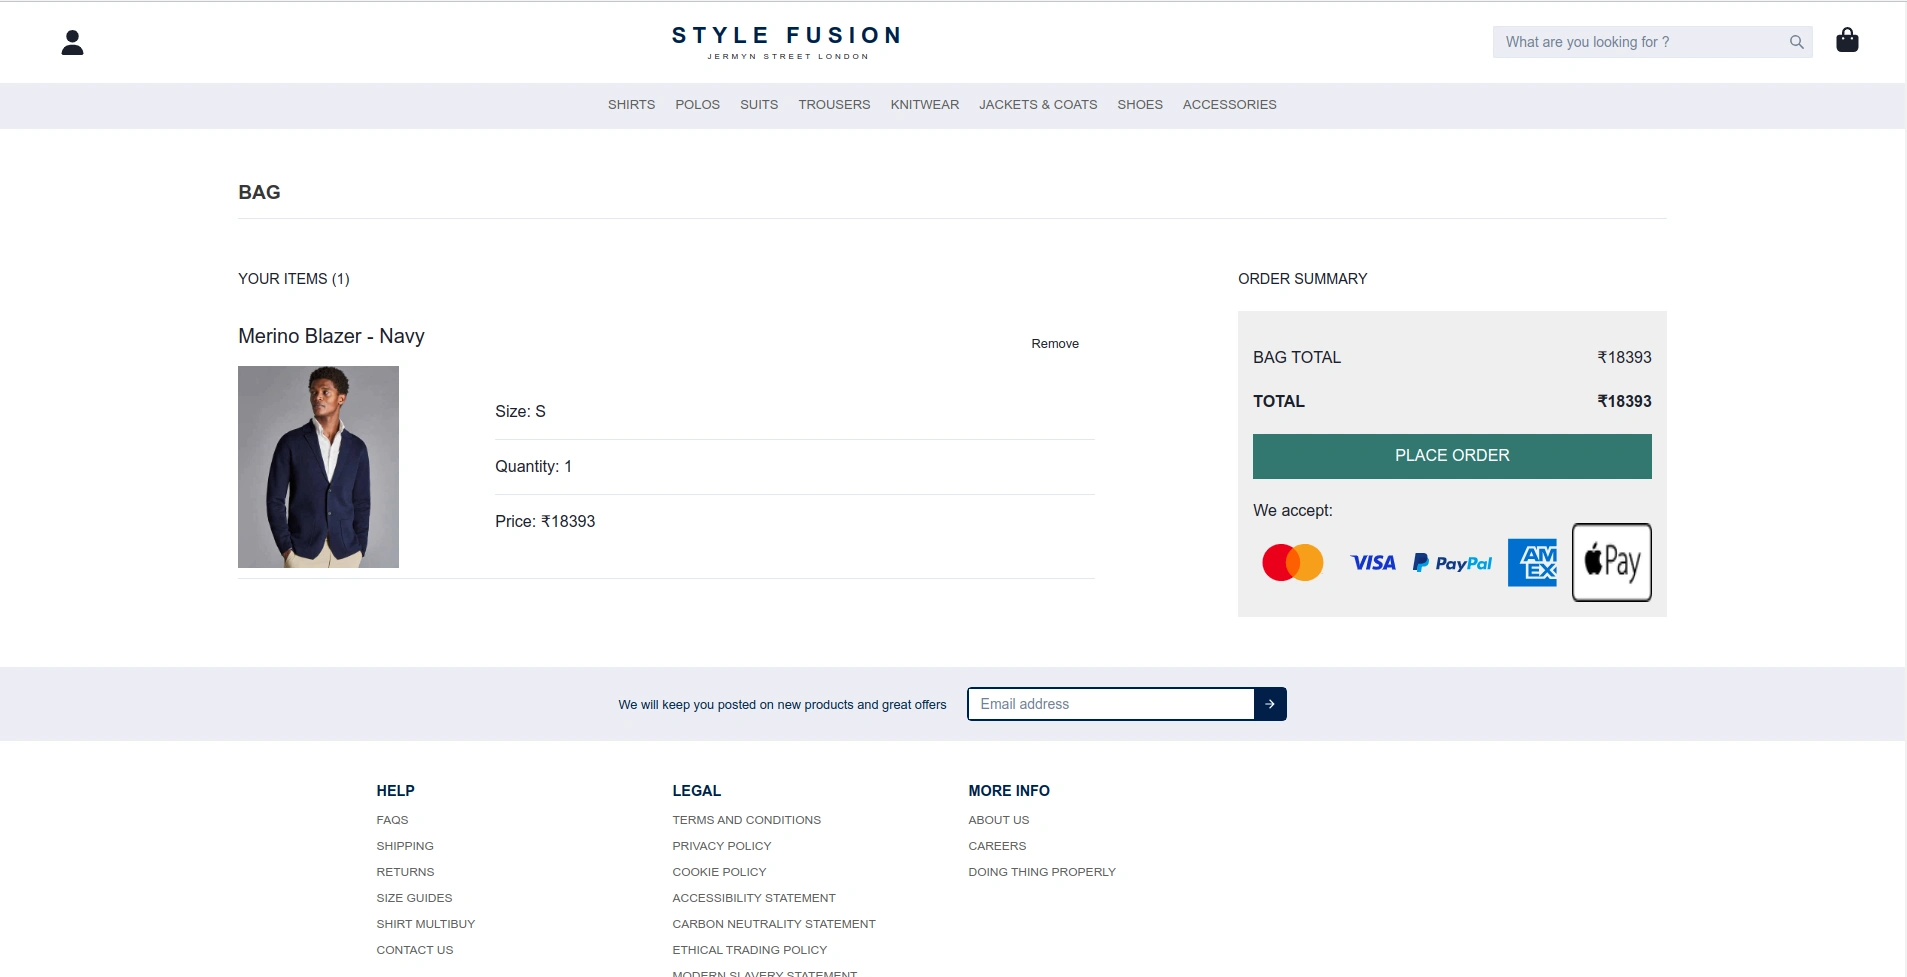Open the Merino Blazer product image
Screen dimensions: 1907x977
point(318,467)
